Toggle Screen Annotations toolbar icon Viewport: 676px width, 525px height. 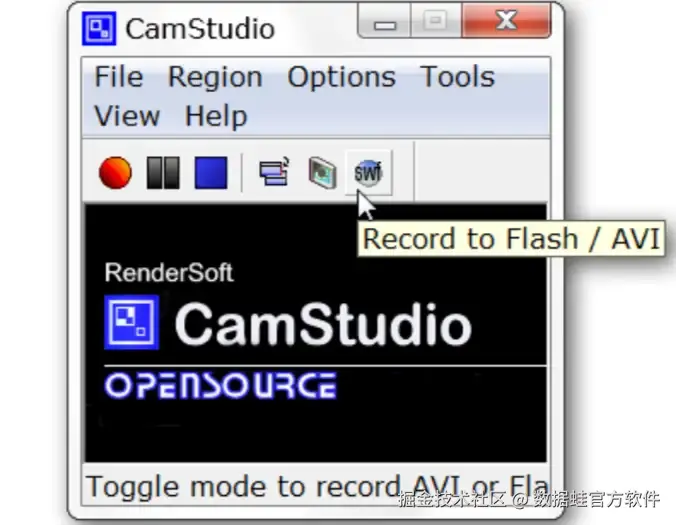click(x=274, y=172)
